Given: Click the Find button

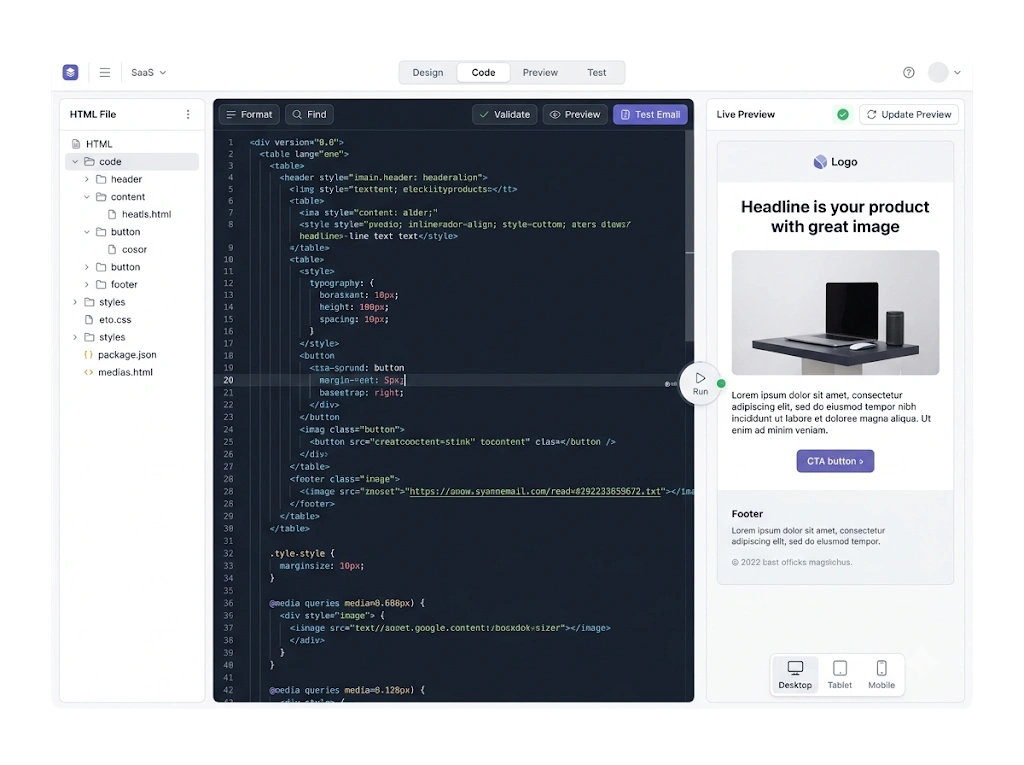Looking at the screenshot, I should point(310,114).
